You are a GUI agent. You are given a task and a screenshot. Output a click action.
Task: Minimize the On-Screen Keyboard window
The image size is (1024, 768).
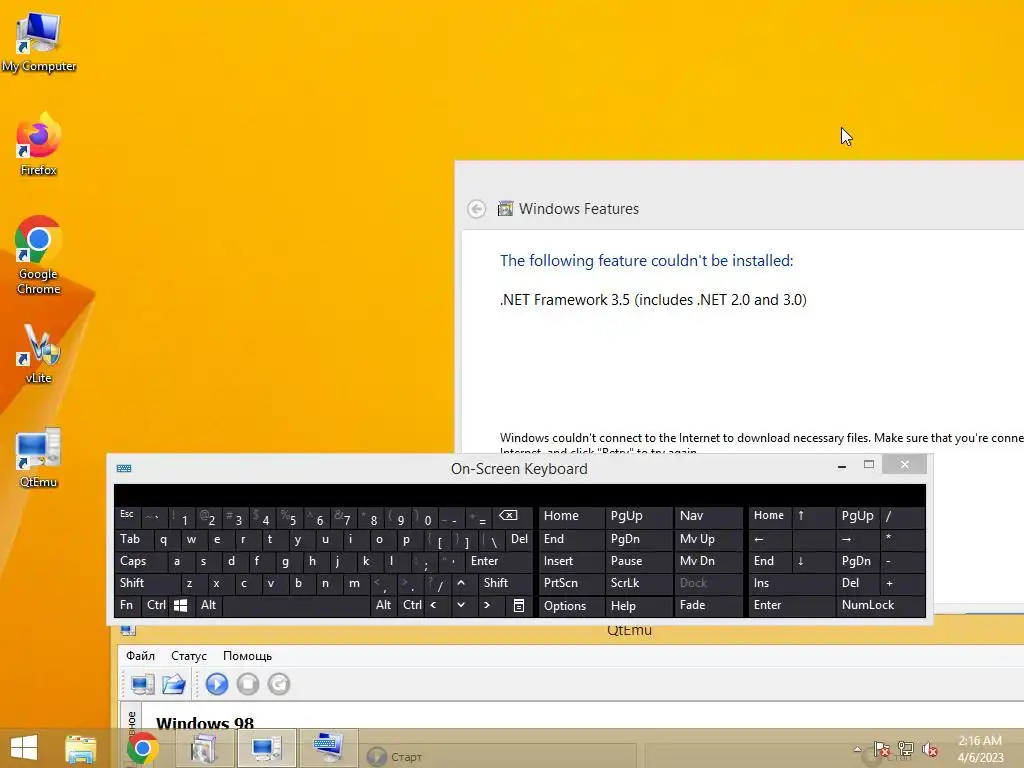[842, 465]
